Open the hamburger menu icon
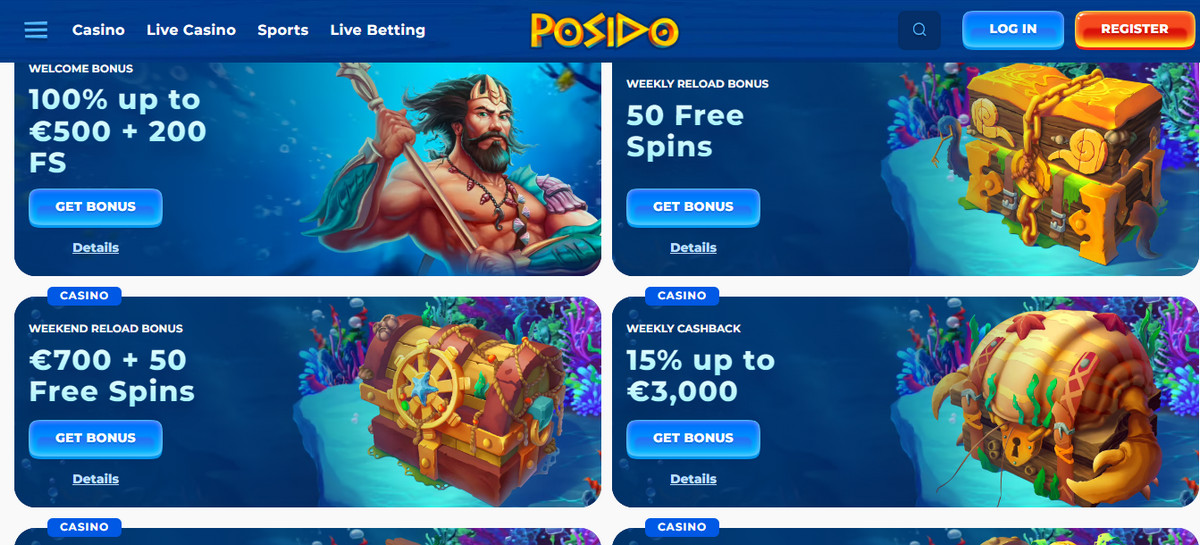 point(36,30)
